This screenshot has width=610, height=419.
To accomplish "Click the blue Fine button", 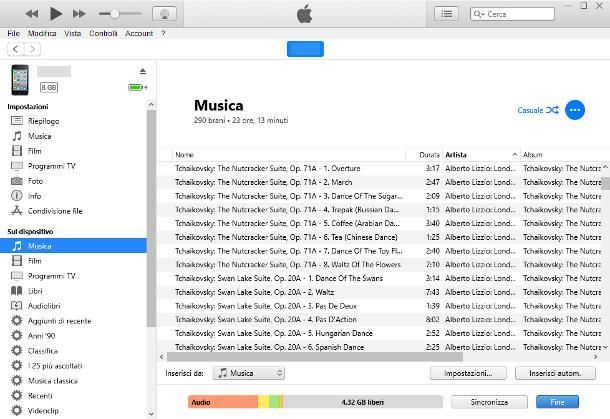I will click(557, 402).
